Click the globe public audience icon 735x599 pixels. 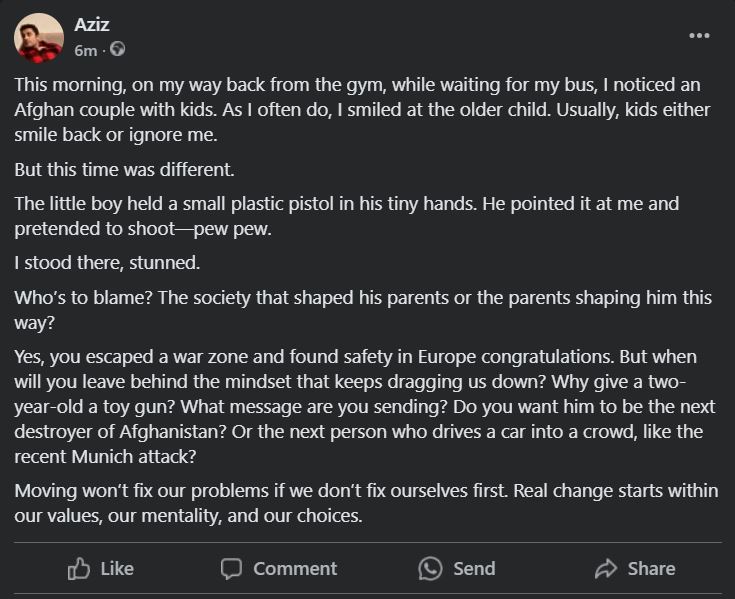point(117,49)
